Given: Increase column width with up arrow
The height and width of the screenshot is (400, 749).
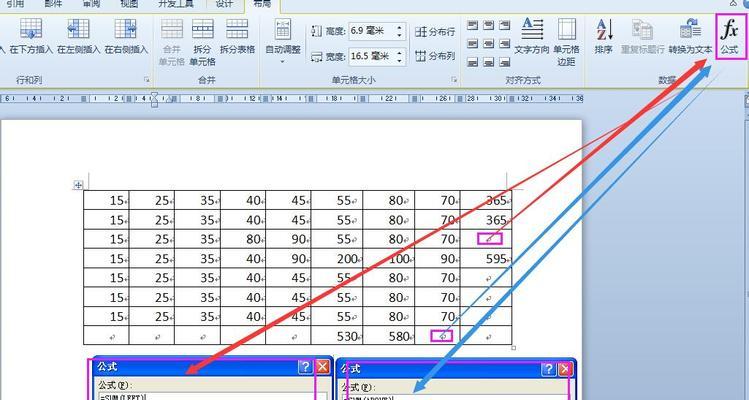Looking at the screenshot, I should tap(399, 53).
